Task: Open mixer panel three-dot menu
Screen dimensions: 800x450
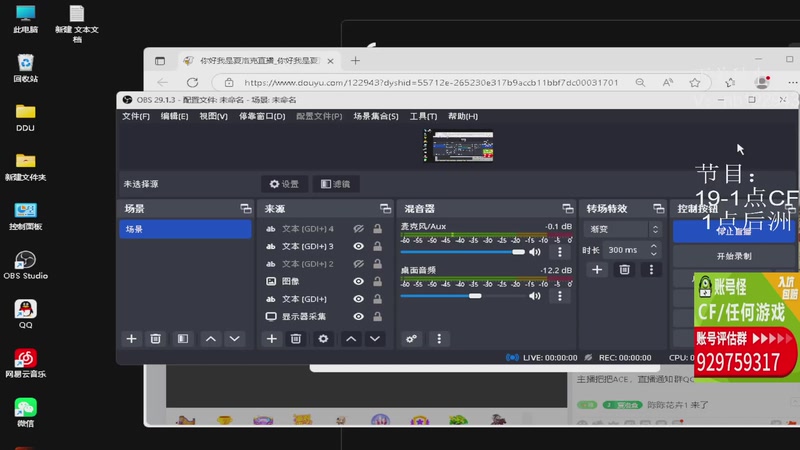Action: tap(439, 339)
